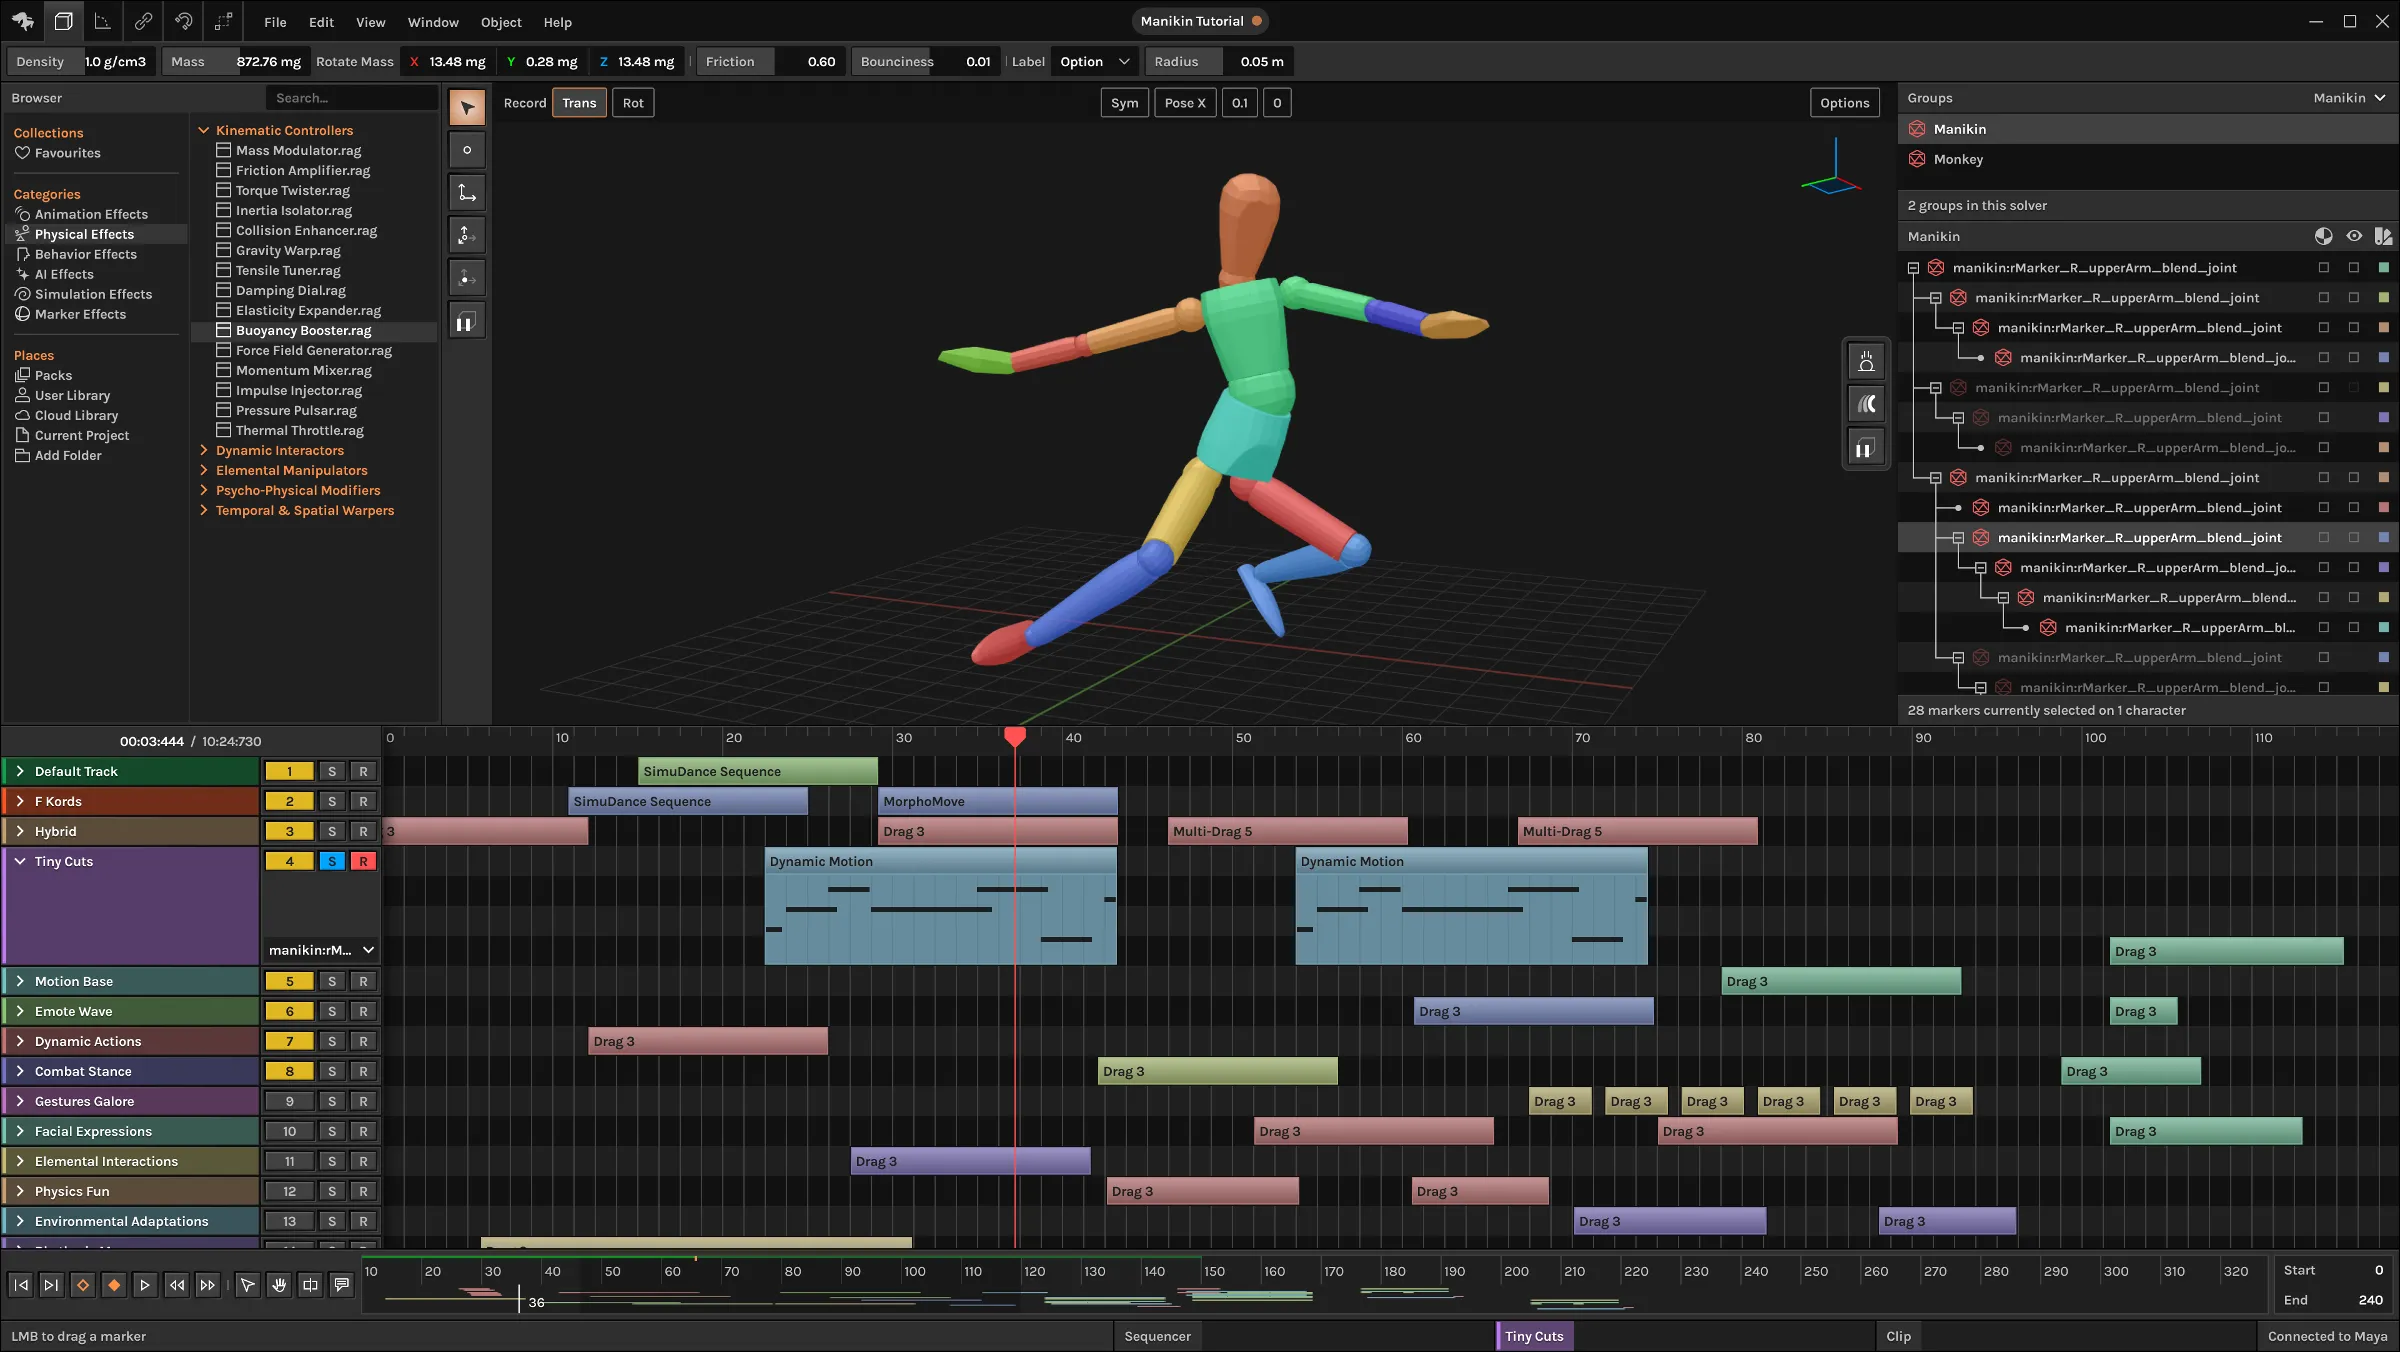2400x1352 pixels.
Task: Open Buoyancy Booster.rag item
Action: [314, 330]
